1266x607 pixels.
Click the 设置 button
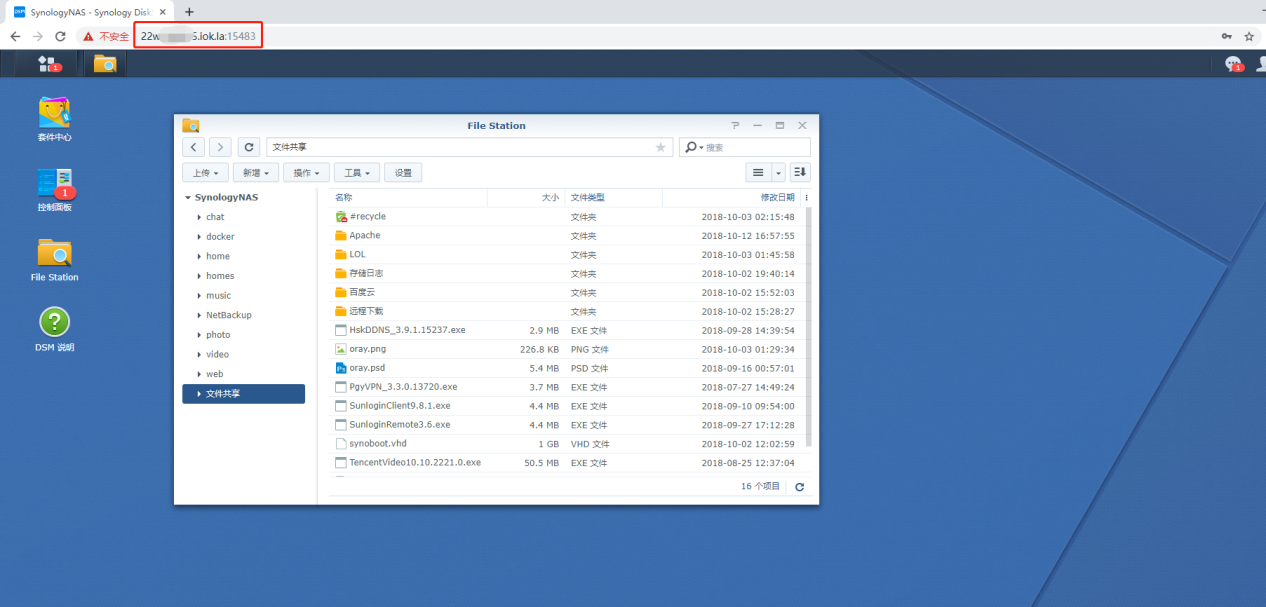[403, 173]
